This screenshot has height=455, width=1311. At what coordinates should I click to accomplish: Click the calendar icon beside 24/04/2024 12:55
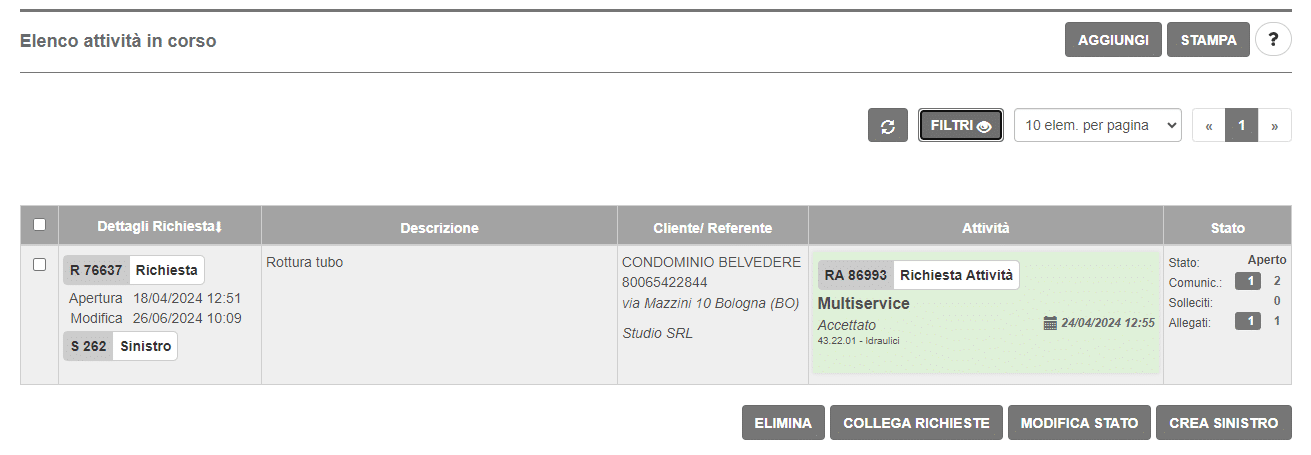[1050, 323]
